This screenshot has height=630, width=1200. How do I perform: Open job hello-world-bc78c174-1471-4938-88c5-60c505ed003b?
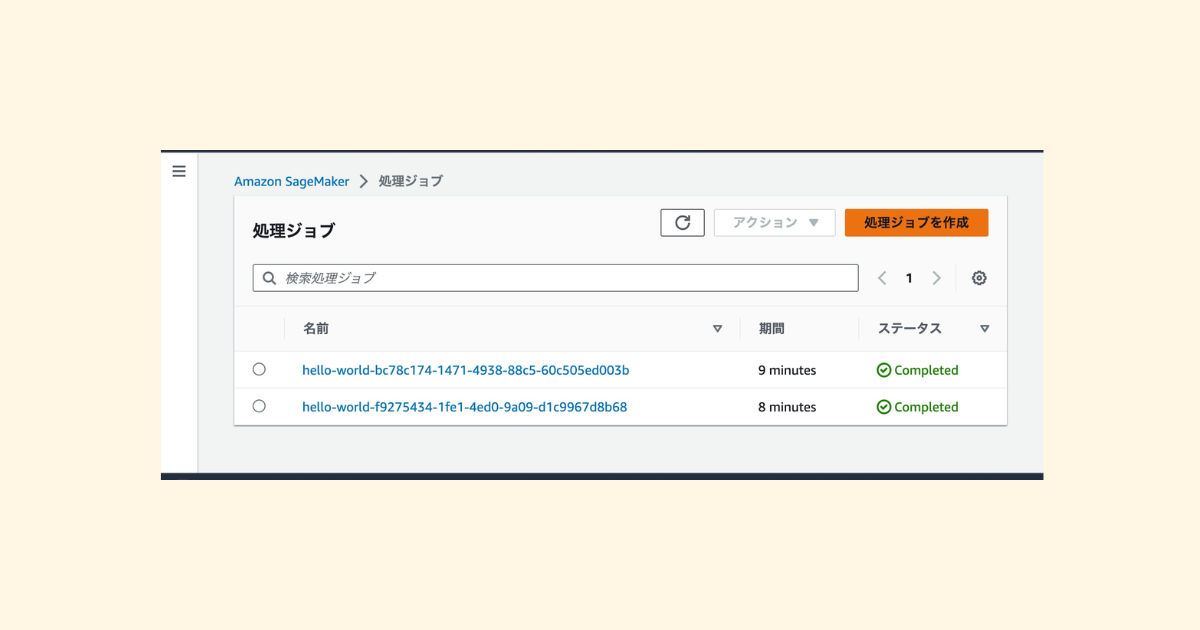tap(466, 370)
